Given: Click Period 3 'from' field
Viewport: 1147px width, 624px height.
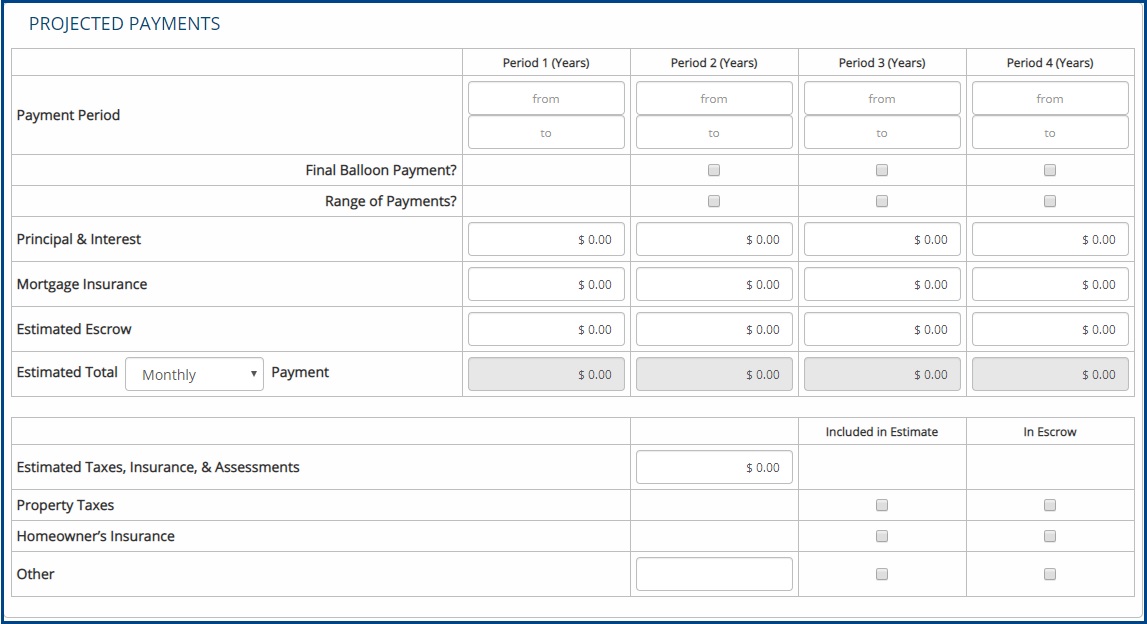Looking at the screenshot, I should pos(882,98).
